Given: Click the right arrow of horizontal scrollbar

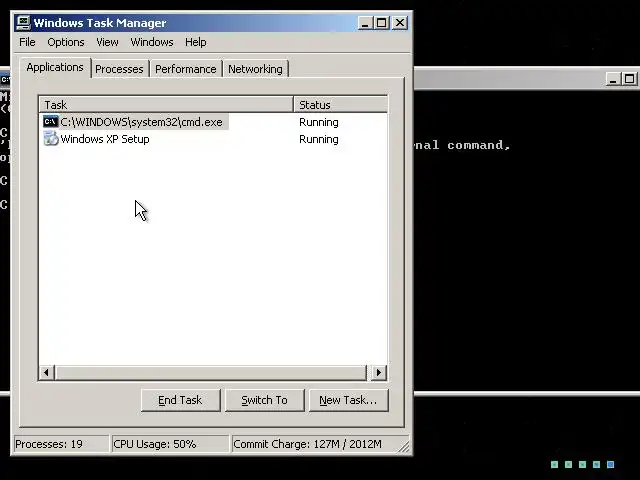Looking at the screenshot, I should pyautogui.click(x=378, y=372).
